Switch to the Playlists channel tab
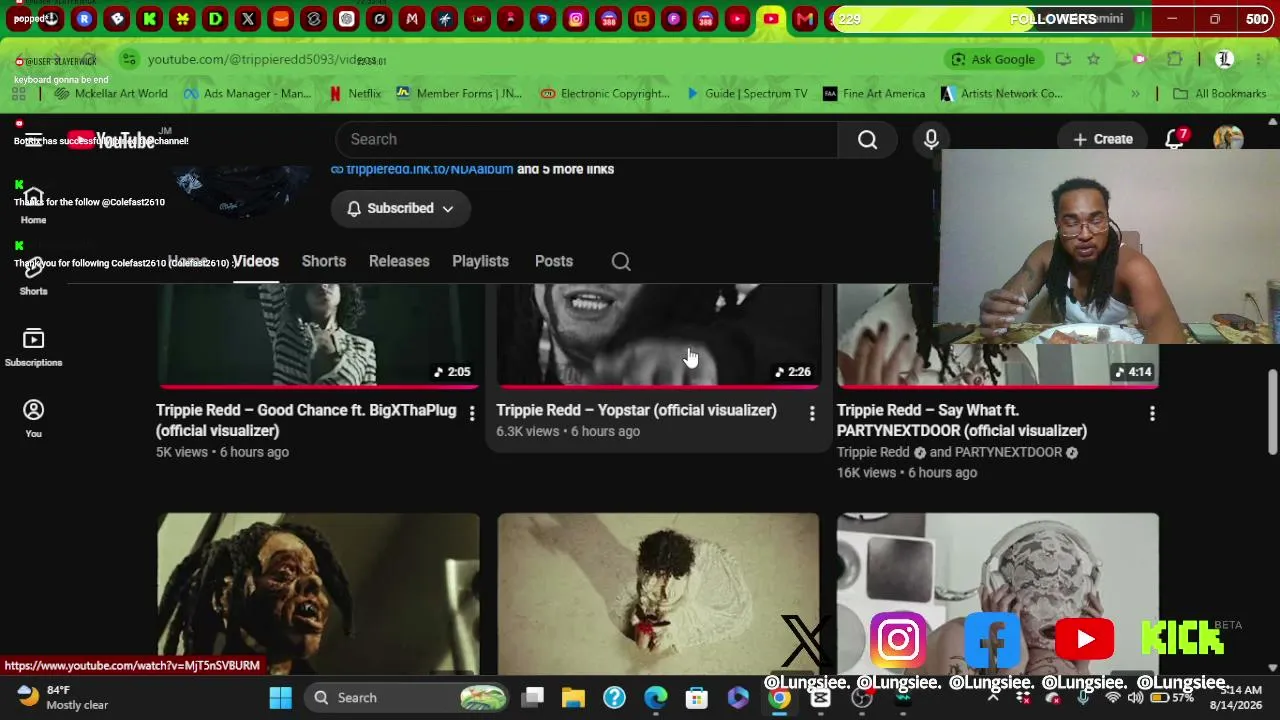The image size is (1280, 720). [x=480, y=262]
